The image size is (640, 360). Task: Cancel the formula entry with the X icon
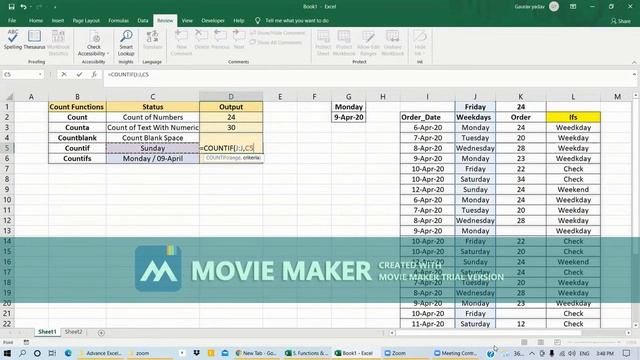[64, 74]
